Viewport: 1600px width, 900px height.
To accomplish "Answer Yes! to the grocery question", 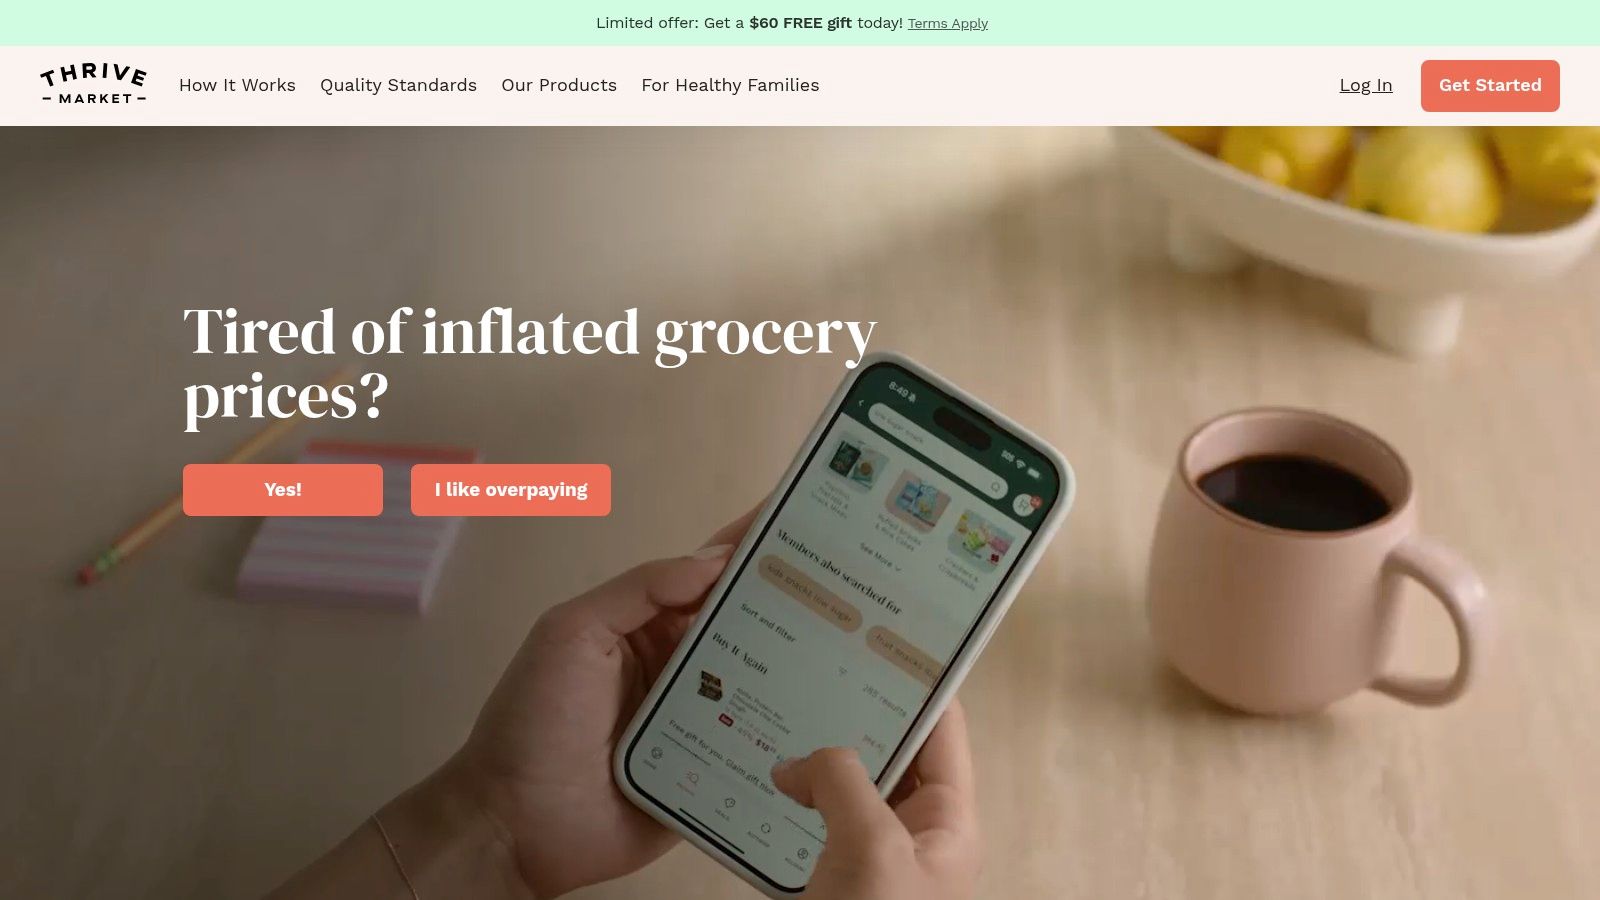I will click(x=283, y=490).
